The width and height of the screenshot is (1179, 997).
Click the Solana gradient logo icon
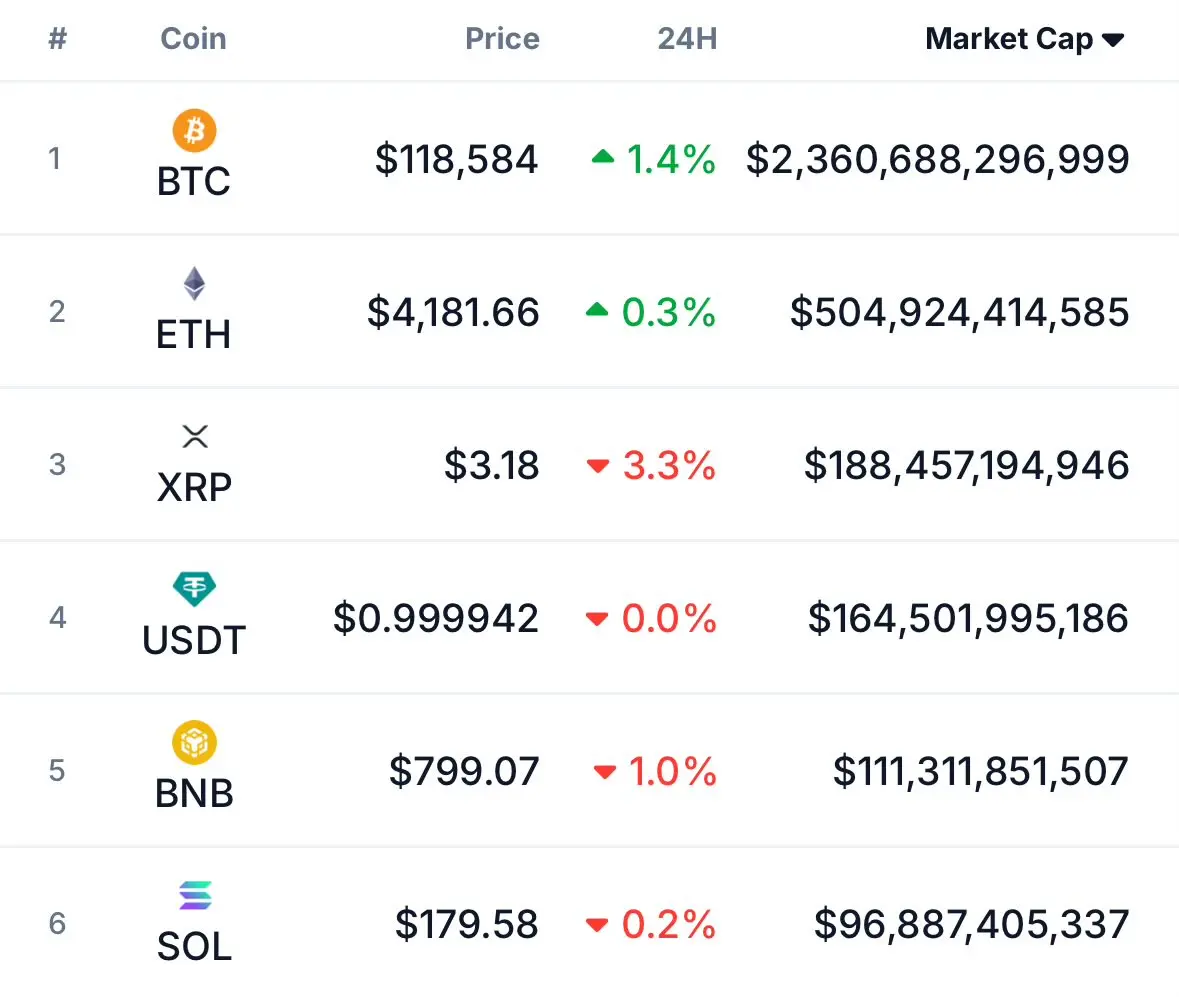click(195, 895)
